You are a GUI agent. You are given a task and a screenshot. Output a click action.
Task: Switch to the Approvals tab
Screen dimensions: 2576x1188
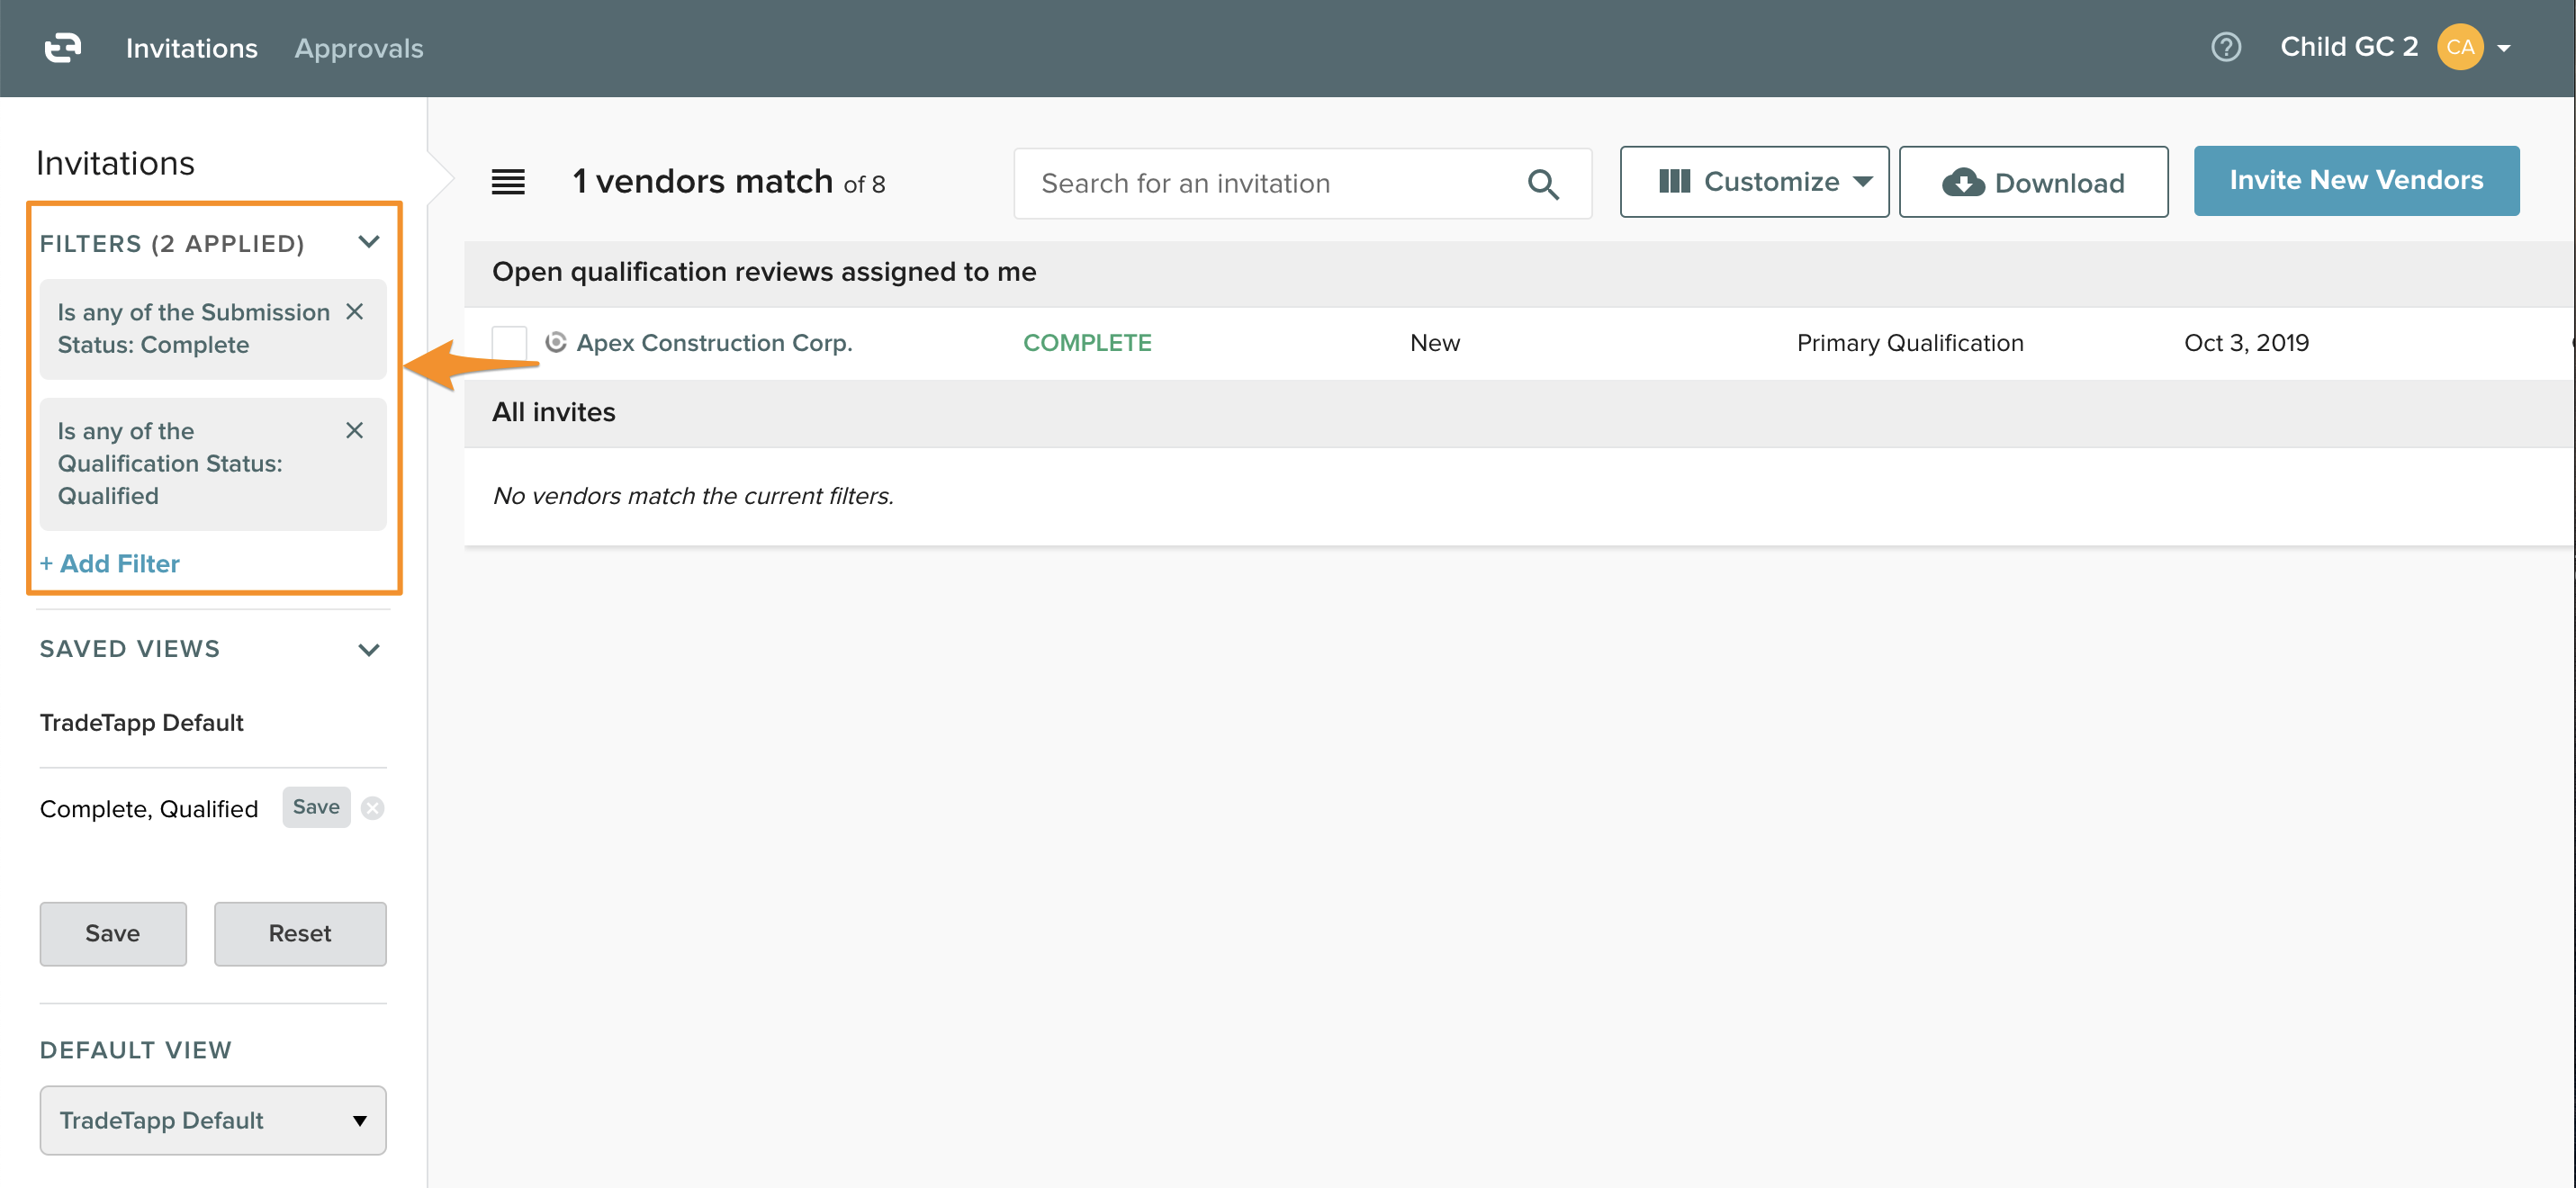point(358,48)
